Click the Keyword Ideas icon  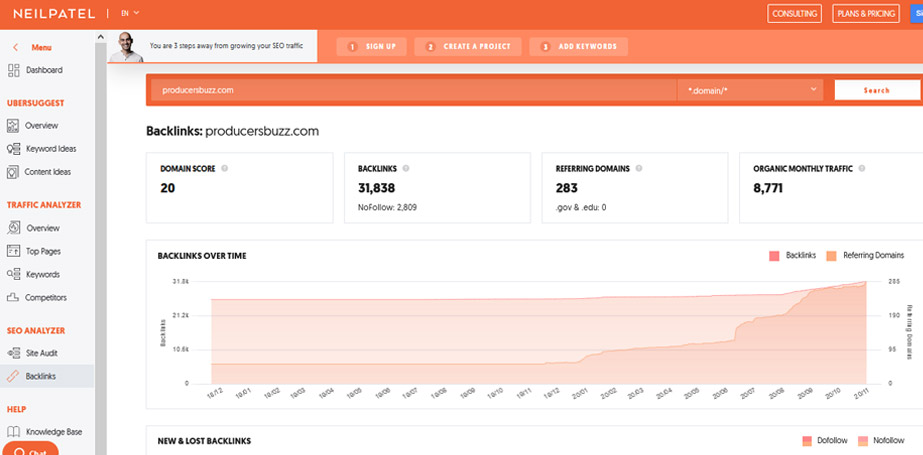[14, 149]
